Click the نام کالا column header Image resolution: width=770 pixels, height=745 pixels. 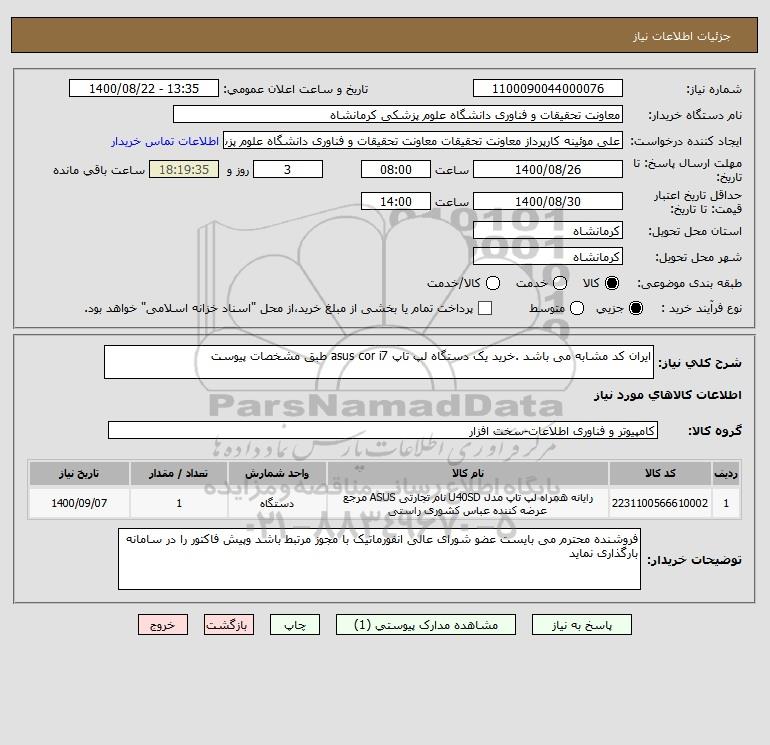[468, 473]
